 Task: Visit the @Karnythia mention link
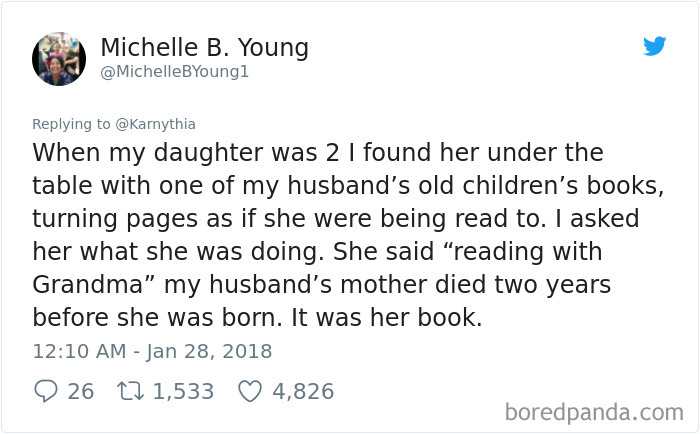155,124
